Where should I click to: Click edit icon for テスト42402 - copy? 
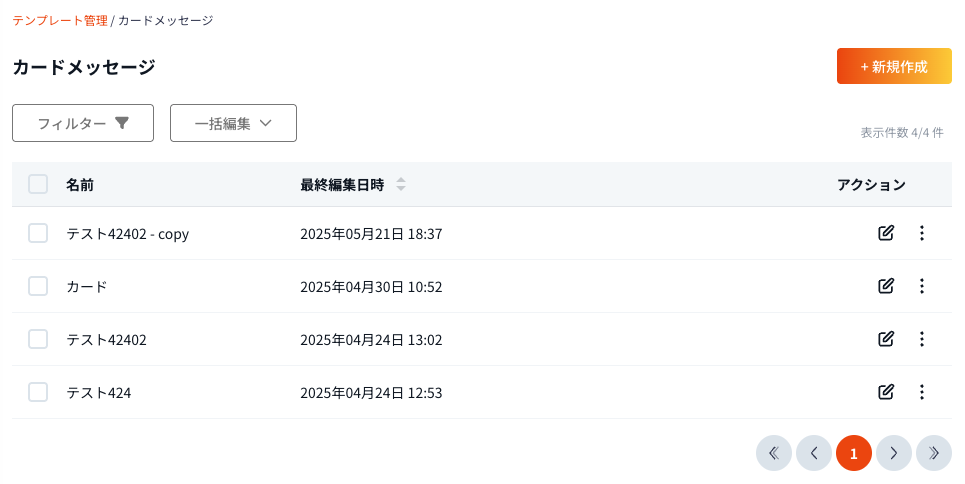[885, 233]
